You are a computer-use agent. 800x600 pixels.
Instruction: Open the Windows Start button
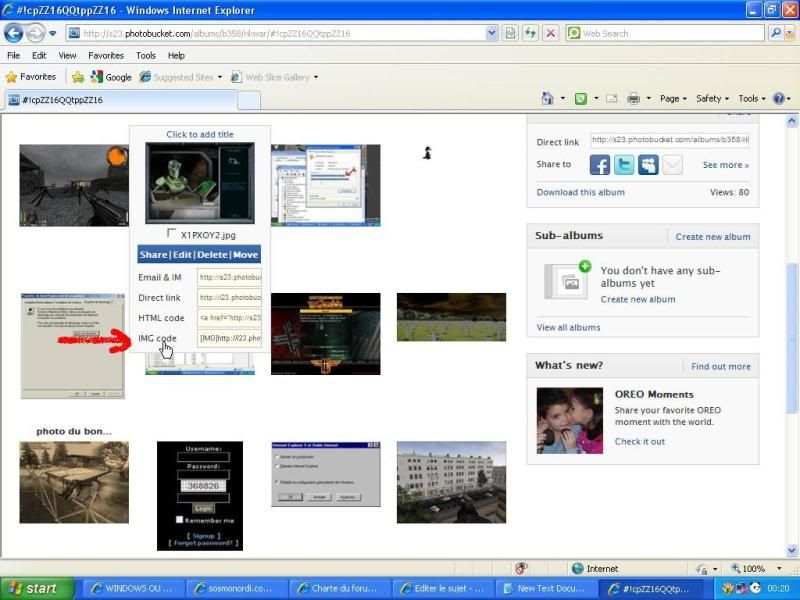click(37, 588)
